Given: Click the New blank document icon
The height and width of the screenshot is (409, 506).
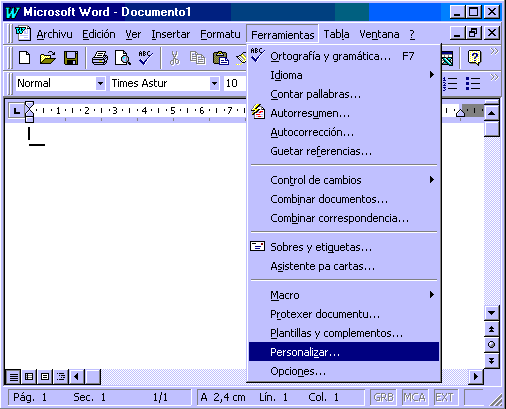Looking at the screenshot, I should [24, 58].
